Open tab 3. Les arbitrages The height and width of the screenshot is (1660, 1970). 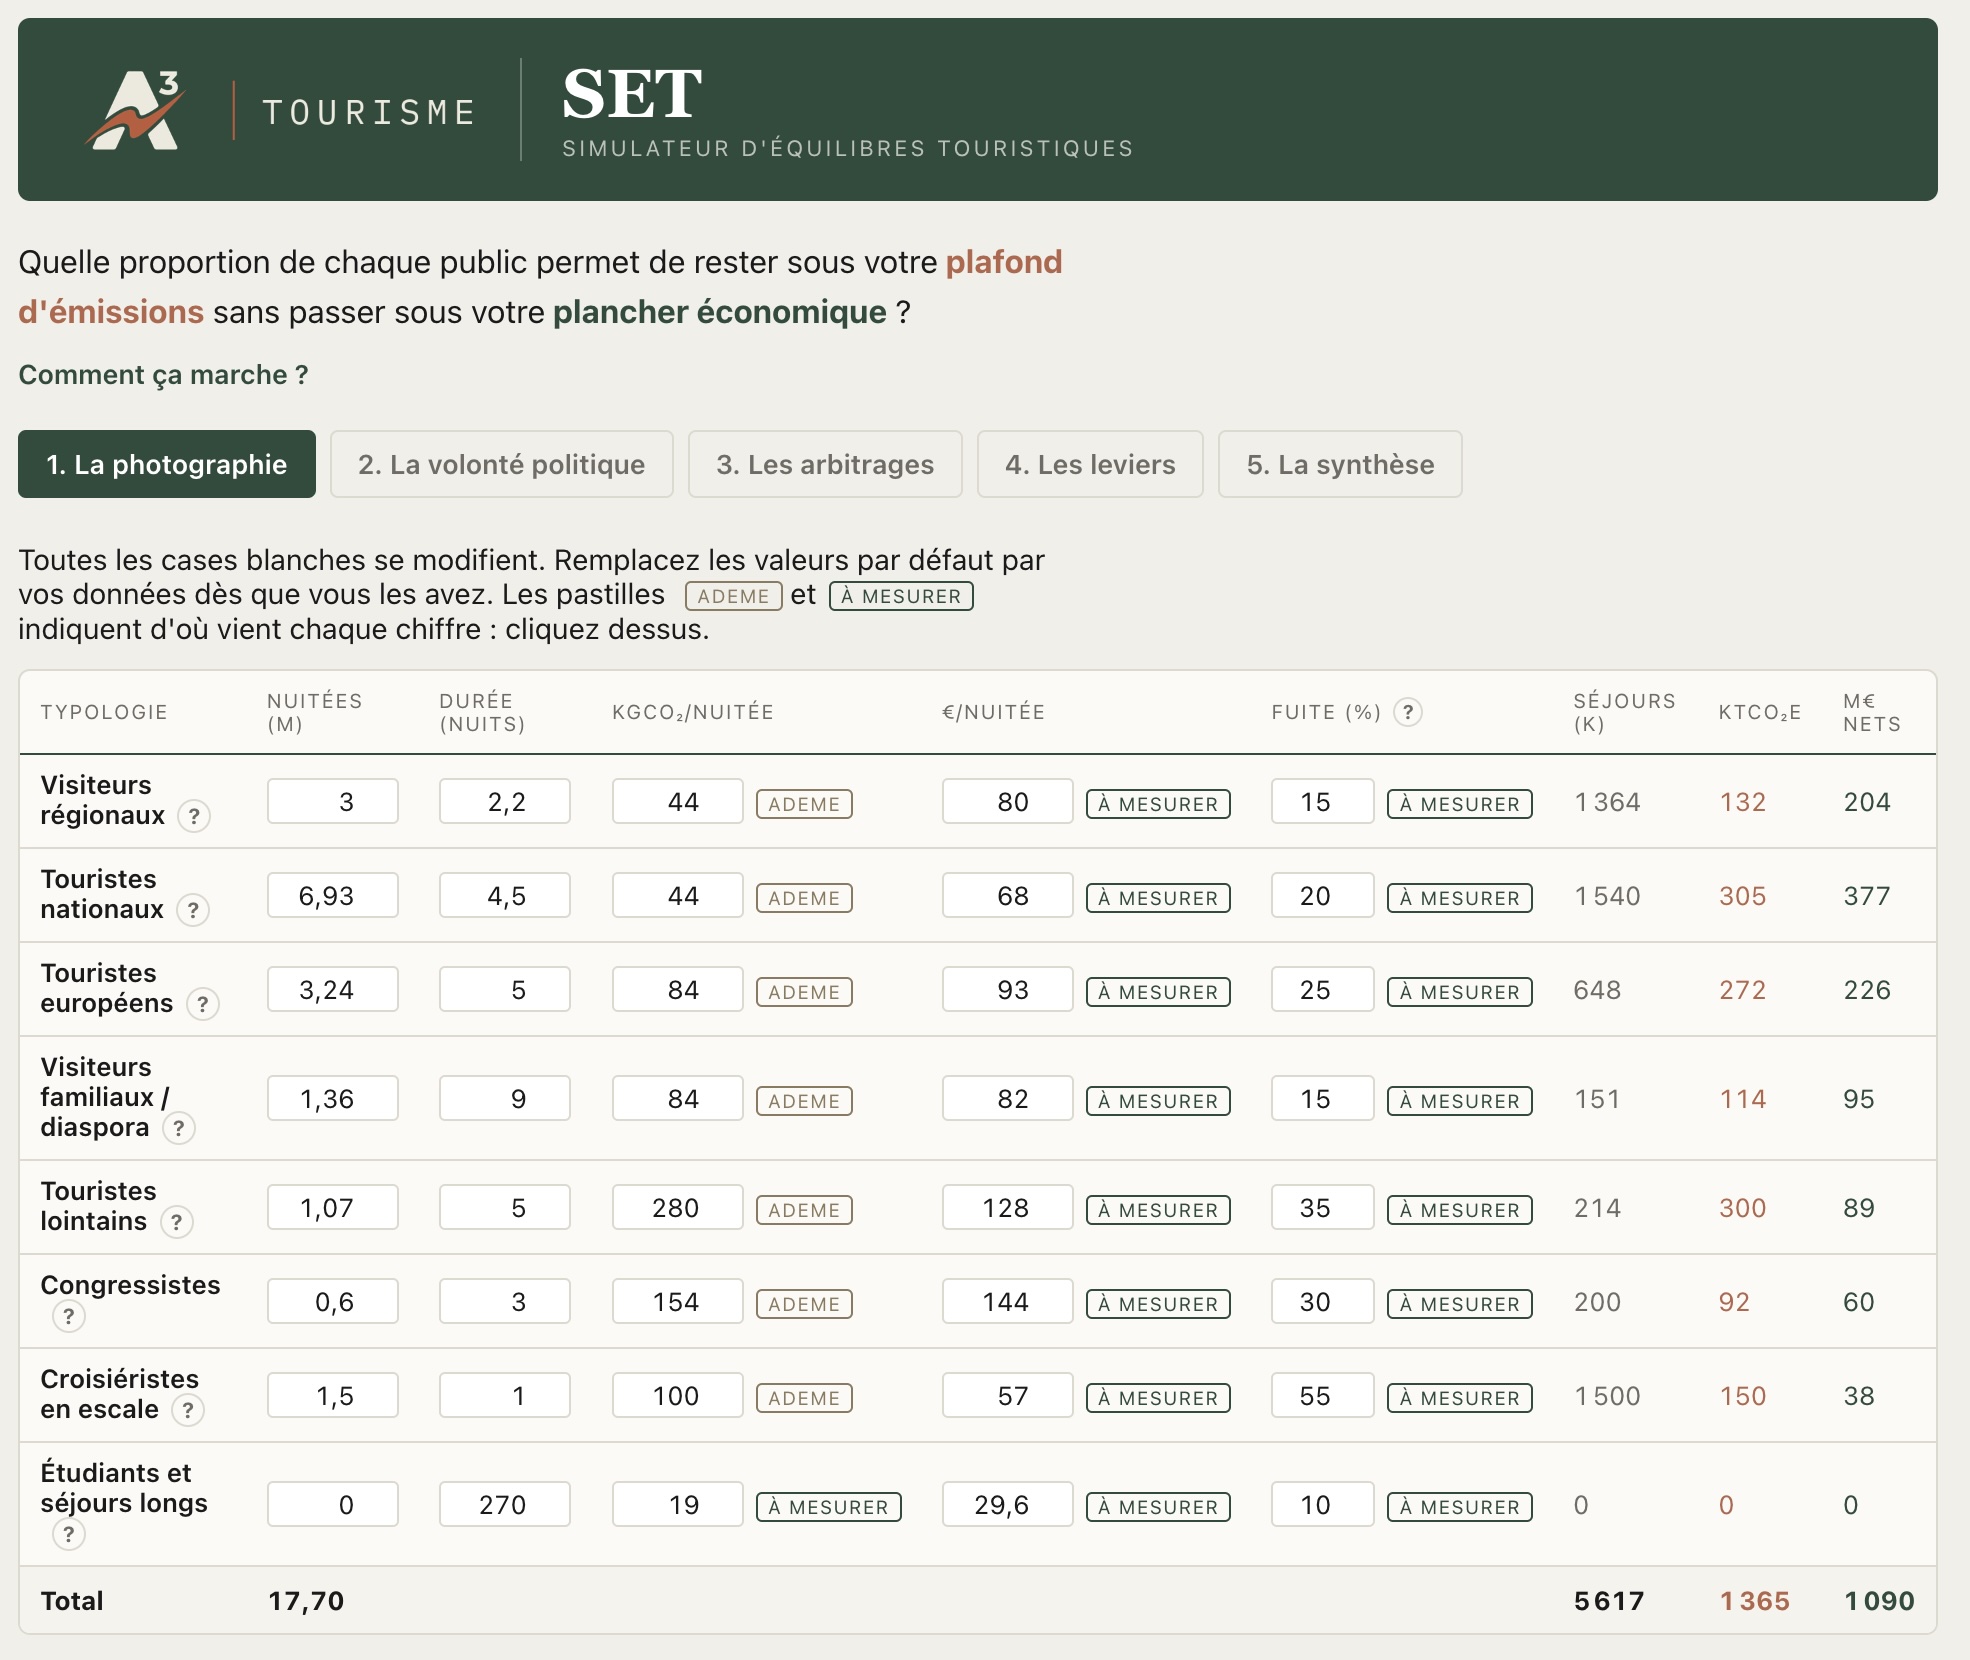(x=825, y=464)
